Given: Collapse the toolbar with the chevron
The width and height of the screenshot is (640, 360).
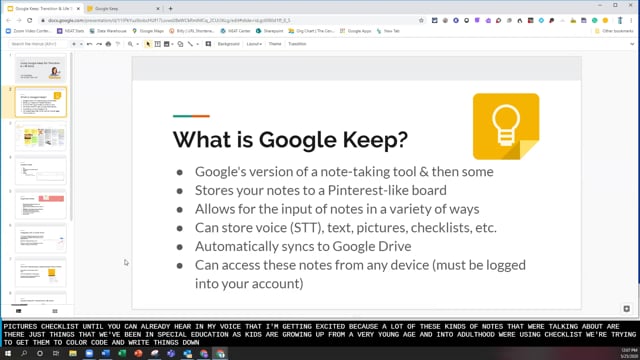Looking at the screenshot, I should click(632, 44).
